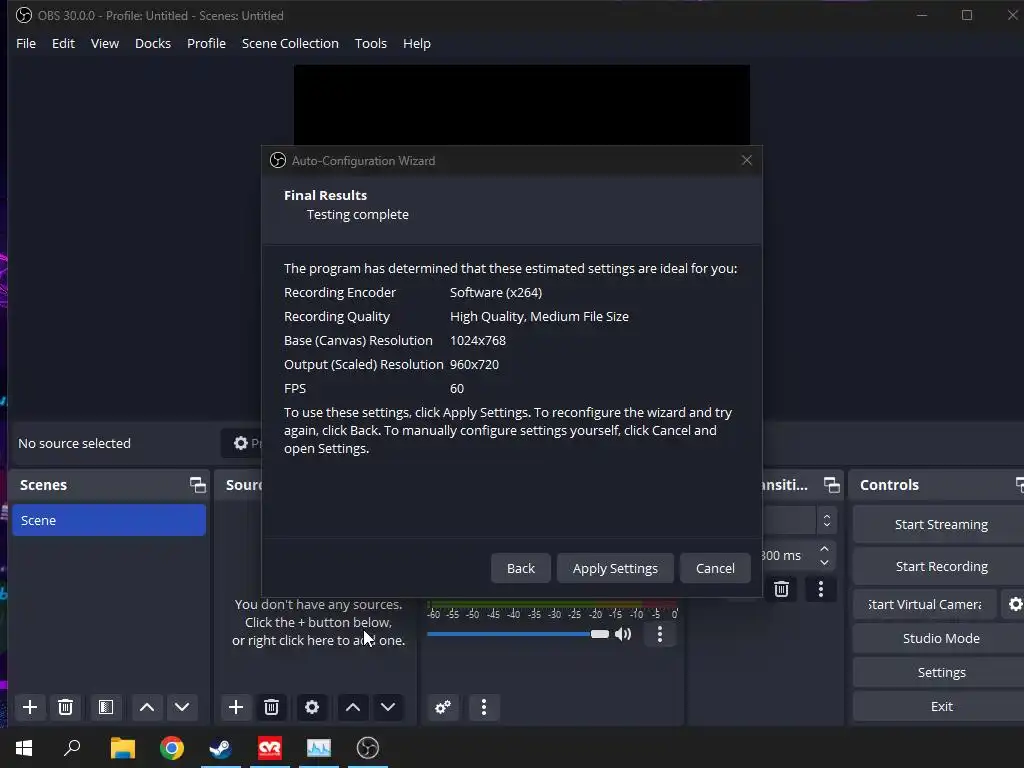1024x768 pixels.
Task: Move source down with arrow icon
Action: coord(388,707)
